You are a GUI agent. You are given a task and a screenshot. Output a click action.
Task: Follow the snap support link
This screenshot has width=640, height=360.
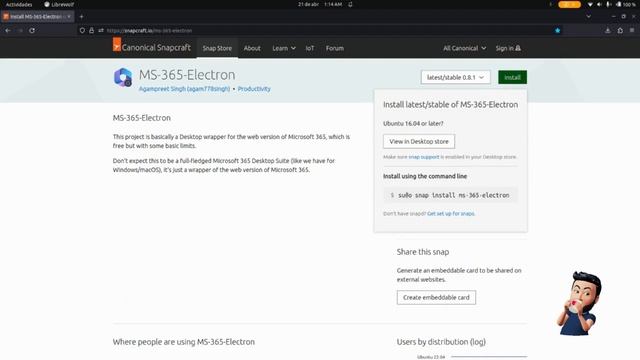(x=424, y=157)
